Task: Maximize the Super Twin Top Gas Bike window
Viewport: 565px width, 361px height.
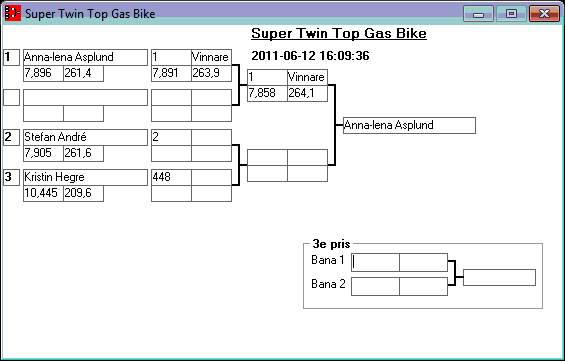Action: [511, 14]
